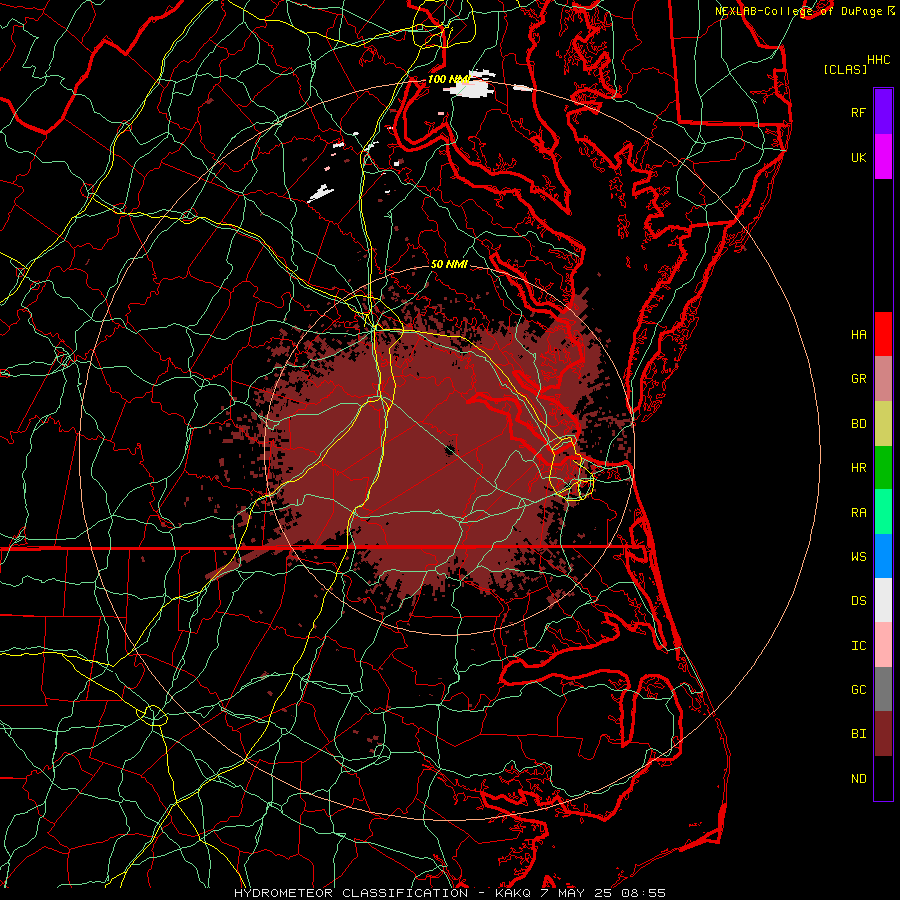
Task: Click the black radar site gap in the echo
Action: [451, 448]
